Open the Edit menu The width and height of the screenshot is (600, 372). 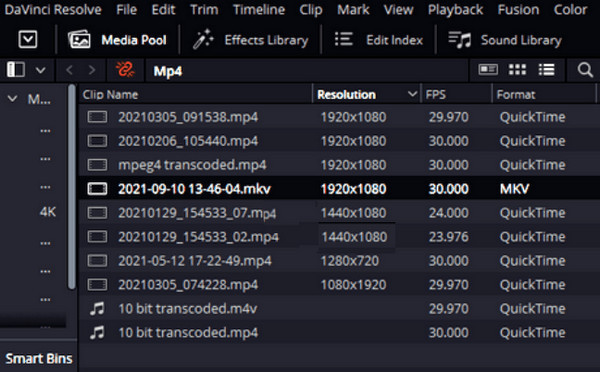[163, 10]
